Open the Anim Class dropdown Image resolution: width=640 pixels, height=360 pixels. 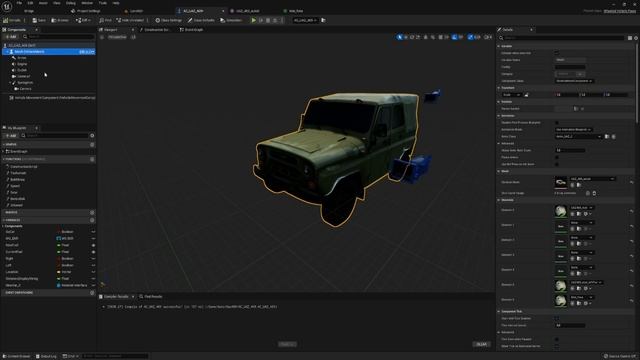click(578, 137)
